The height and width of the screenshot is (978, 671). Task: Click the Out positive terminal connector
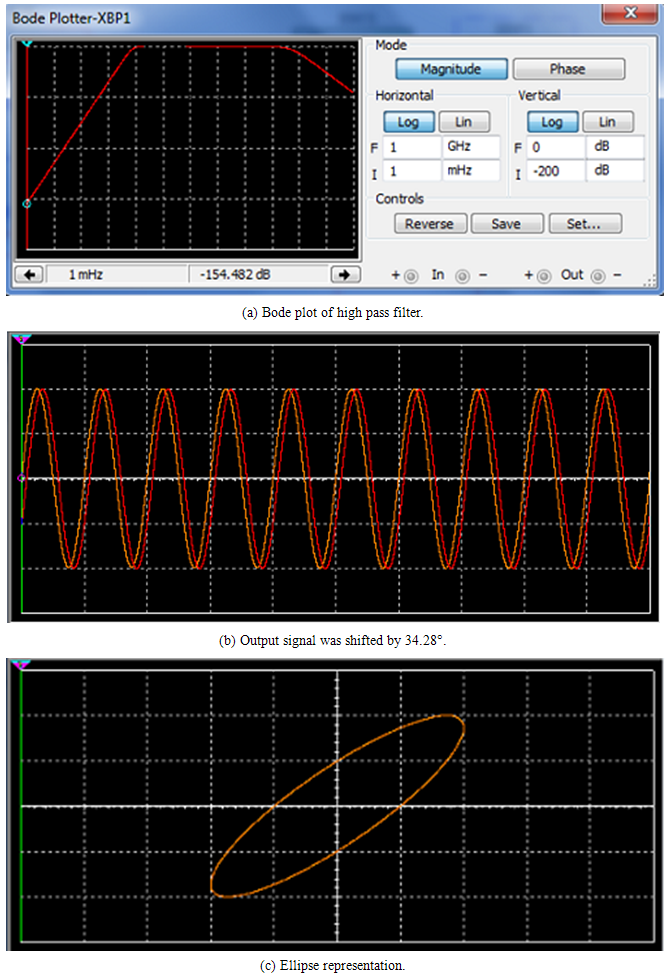(x=543, y=275)
